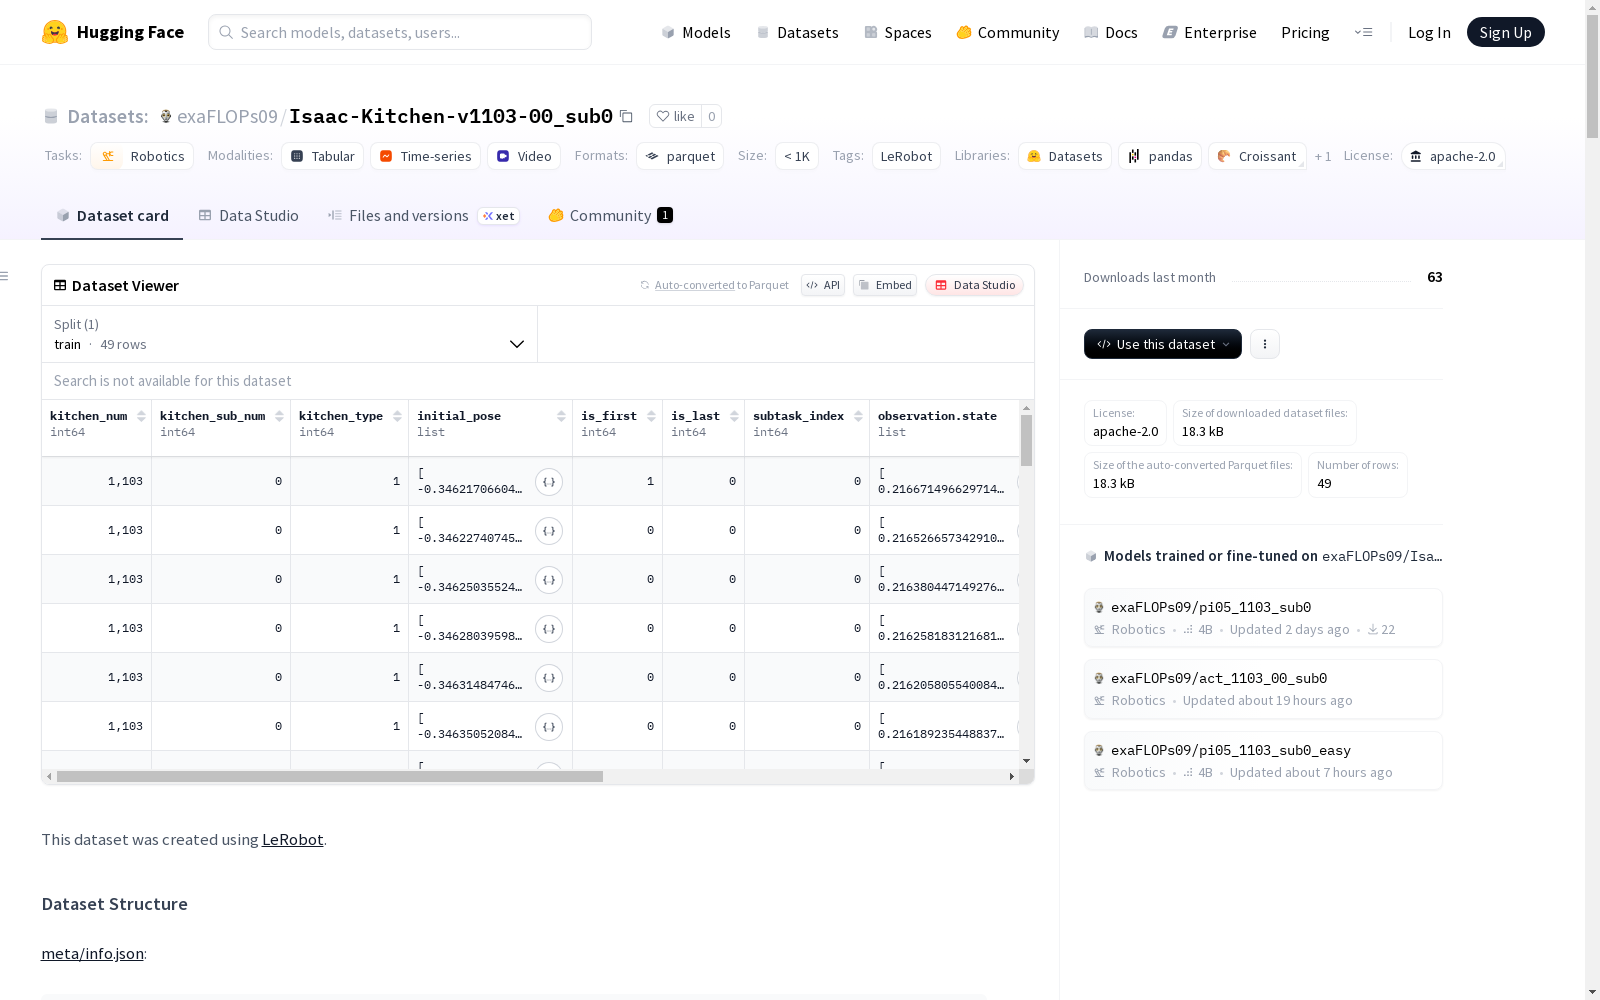1600x1000 pixels.
Task: Expand initial_pose value -0.34625035524
Action: click(x=549, y=580)
